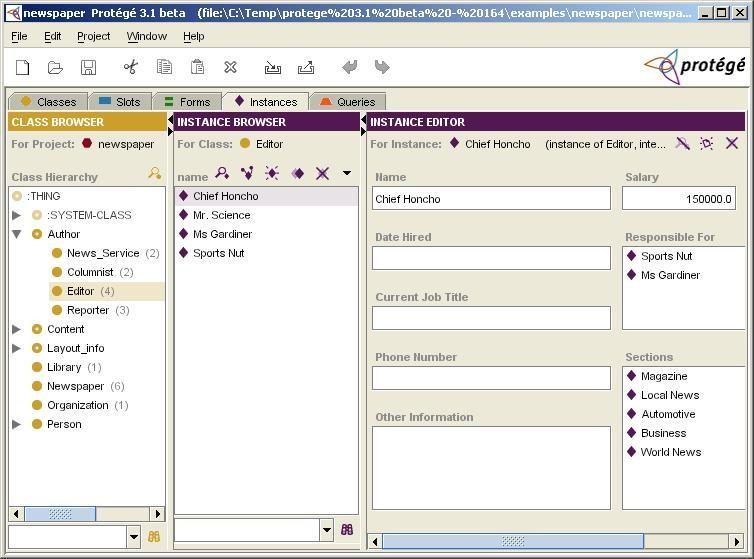Screen dimensions: 754x559
Task: Click the Redo arrow icon
Action: pos(382,67)
